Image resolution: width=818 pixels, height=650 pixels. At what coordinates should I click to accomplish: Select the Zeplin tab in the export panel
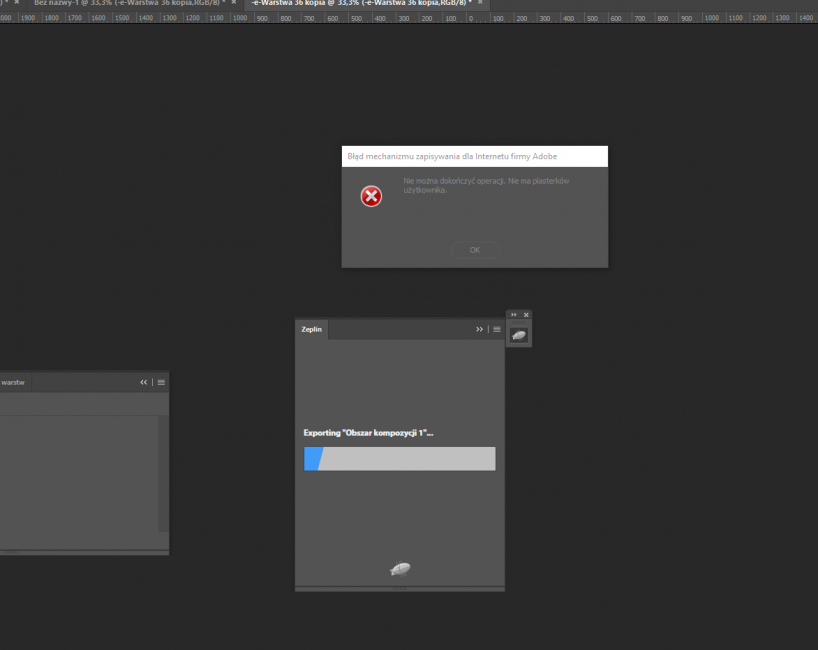click(310, 329)
